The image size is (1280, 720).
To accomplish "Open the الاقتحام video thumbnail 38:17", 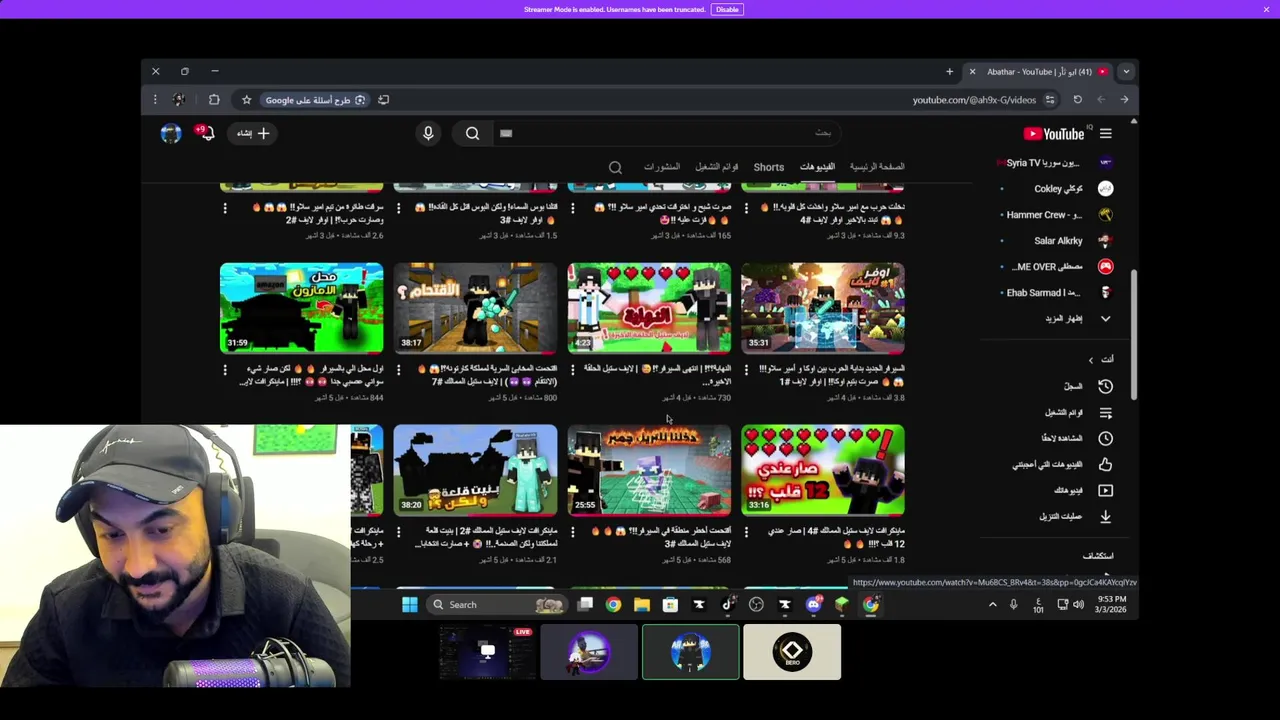I will tap(475, 308).
